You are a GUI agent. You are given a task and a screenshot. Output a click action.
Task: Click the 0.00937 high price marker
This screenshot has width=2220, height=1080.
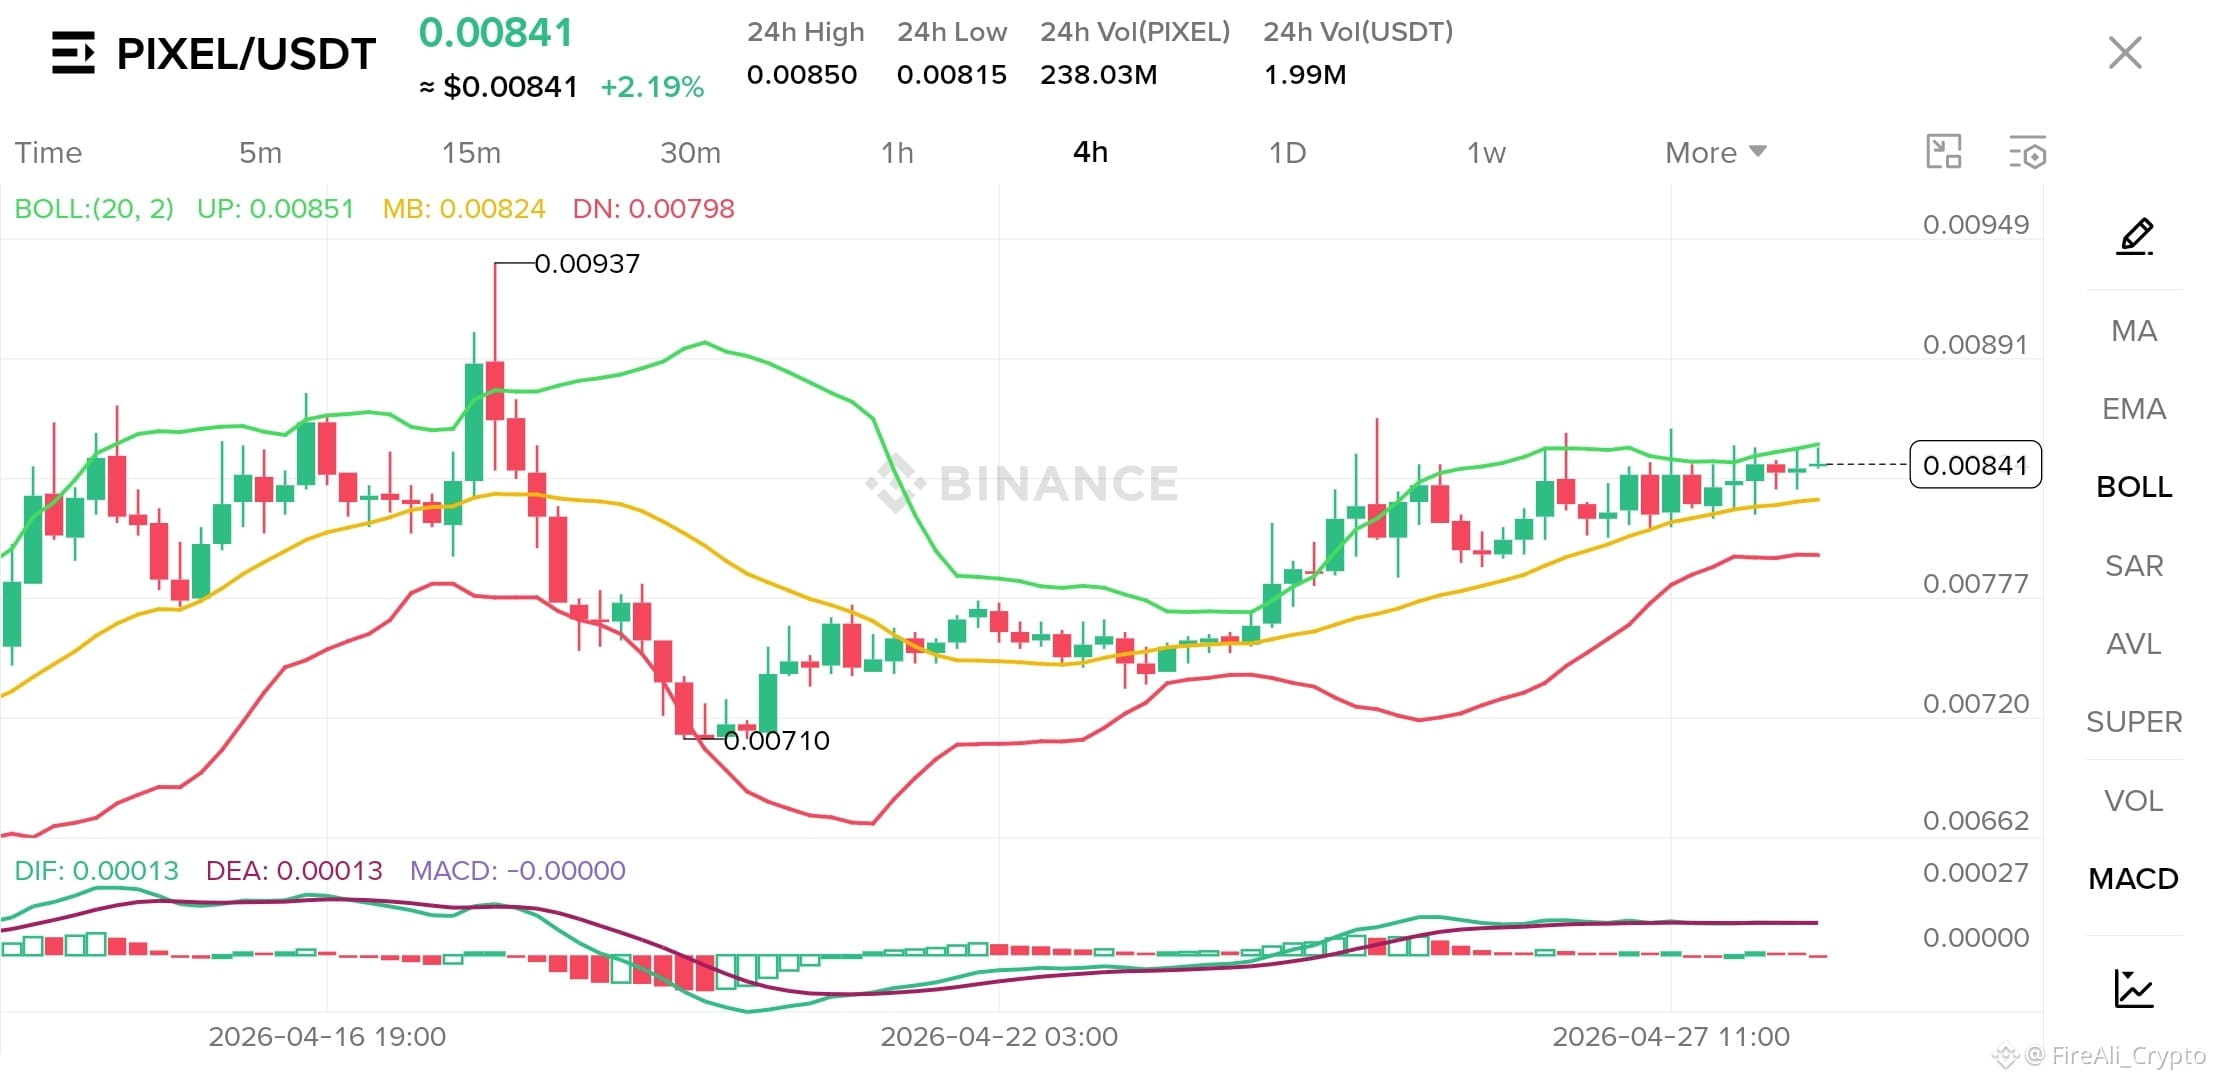[x=587, y=263]
